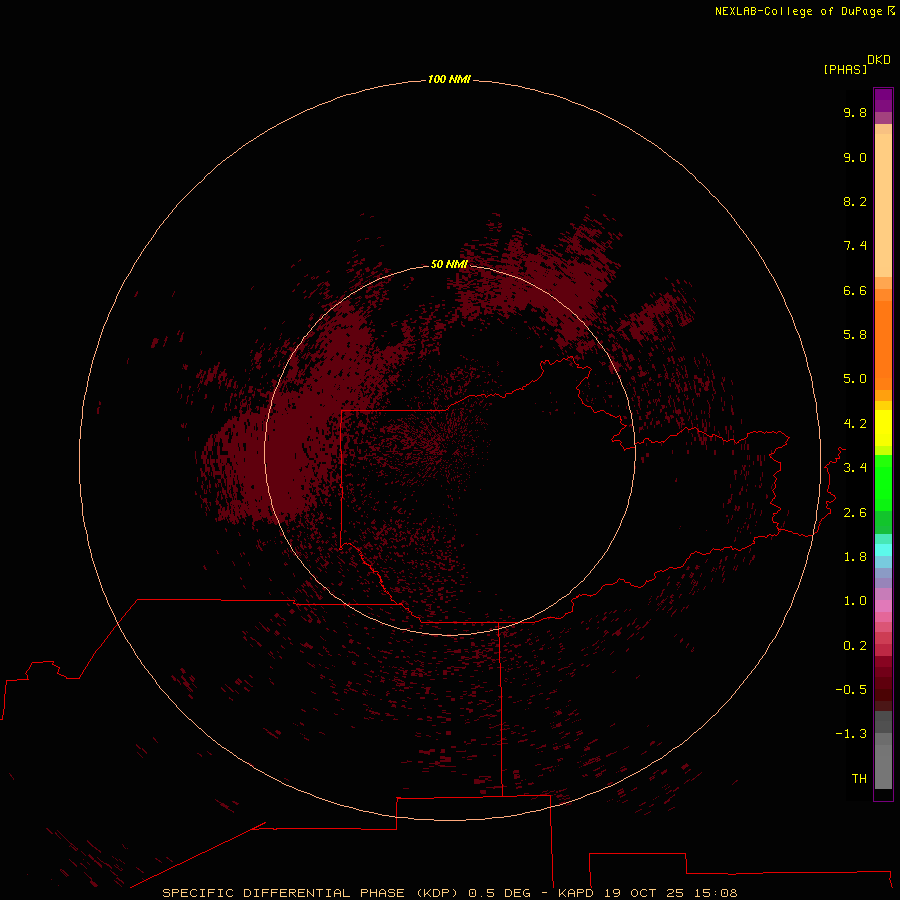Click the 1.0 value on the color scale
The image size is (900, 900).
pos(855,601)
